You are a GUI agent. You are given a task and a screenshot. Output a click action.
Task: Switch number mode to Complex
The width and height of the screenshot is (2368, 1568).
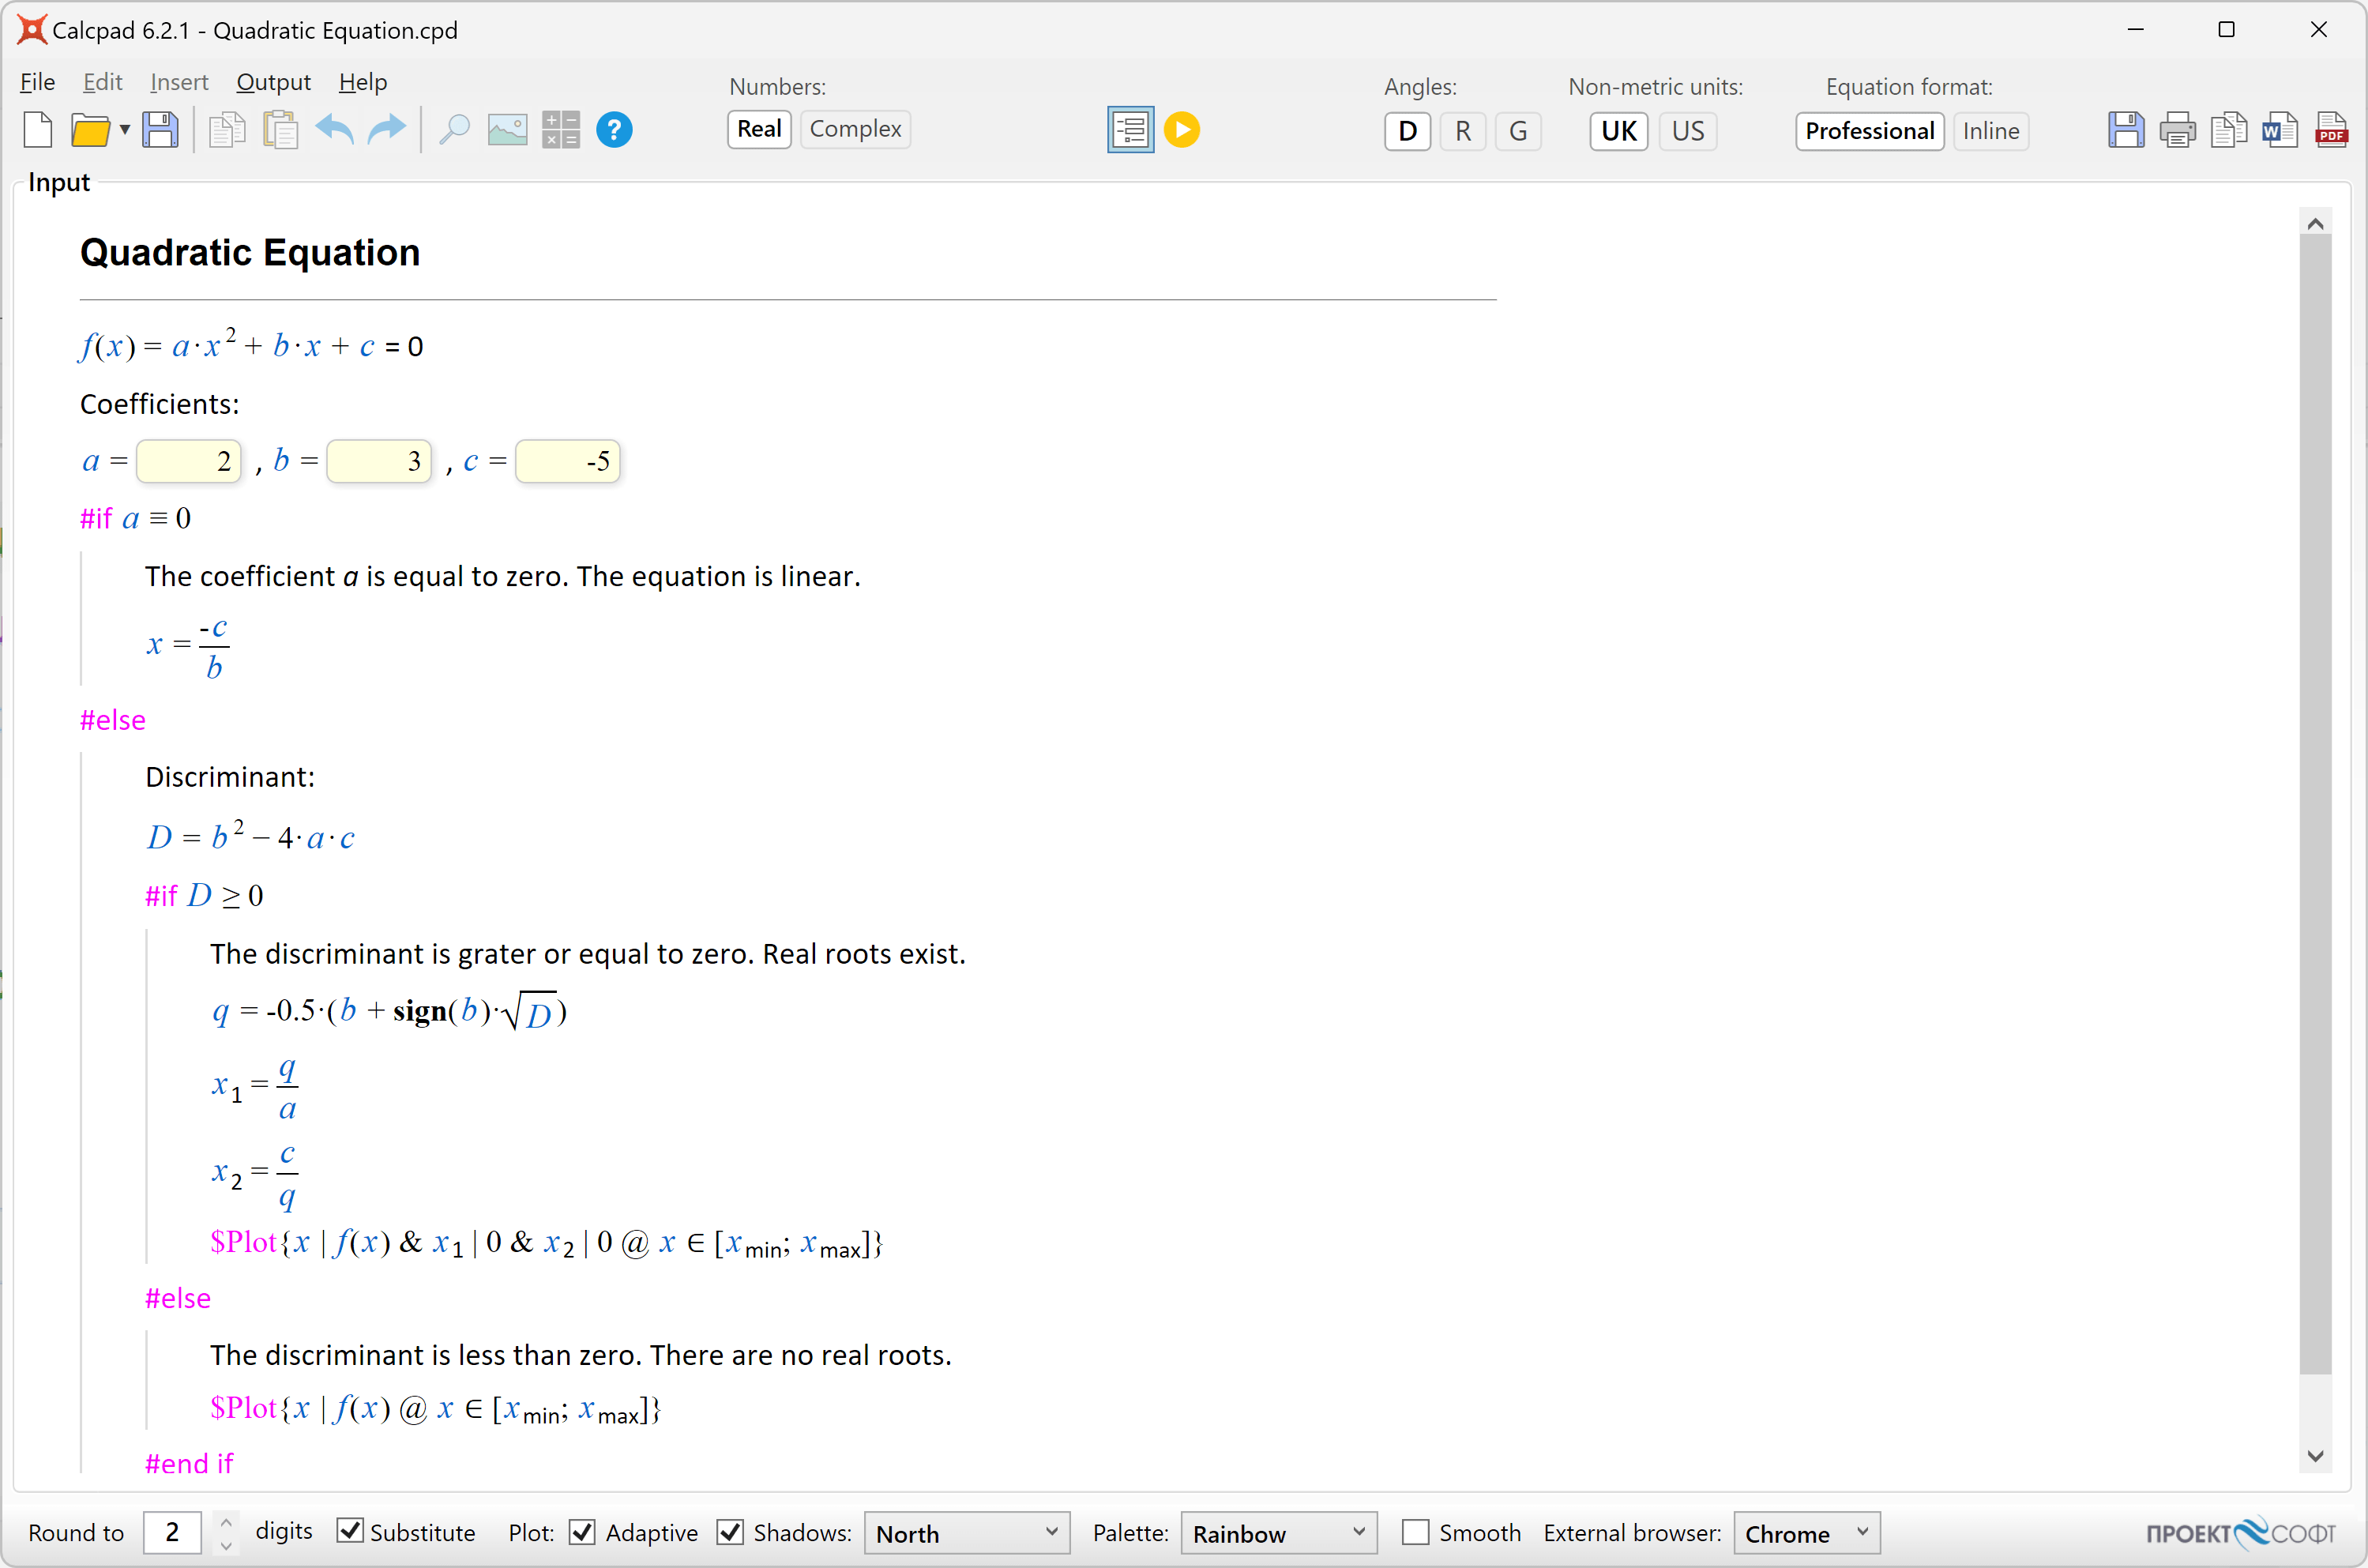[x=854, y=129]
